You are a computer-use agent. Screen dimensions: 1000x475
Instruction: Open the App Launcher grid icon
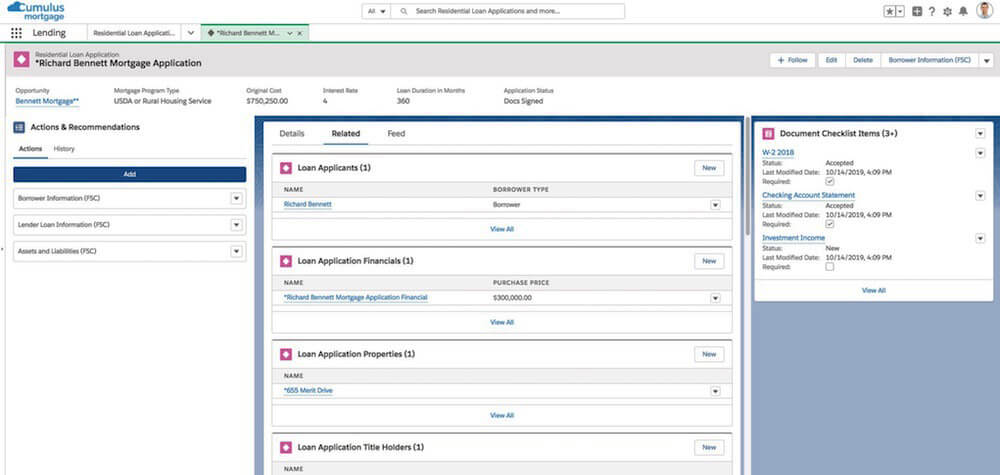click(16, 33)
